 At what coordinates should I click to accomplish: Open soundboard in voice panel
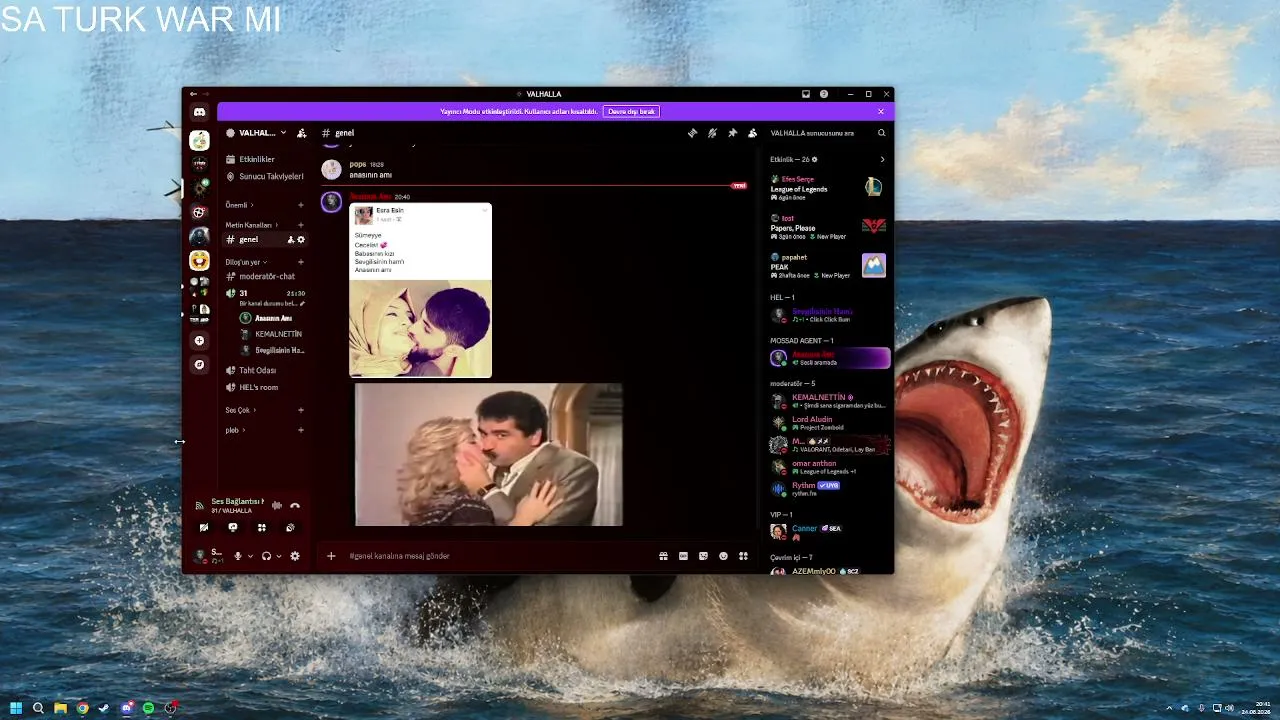click(290, 528)
